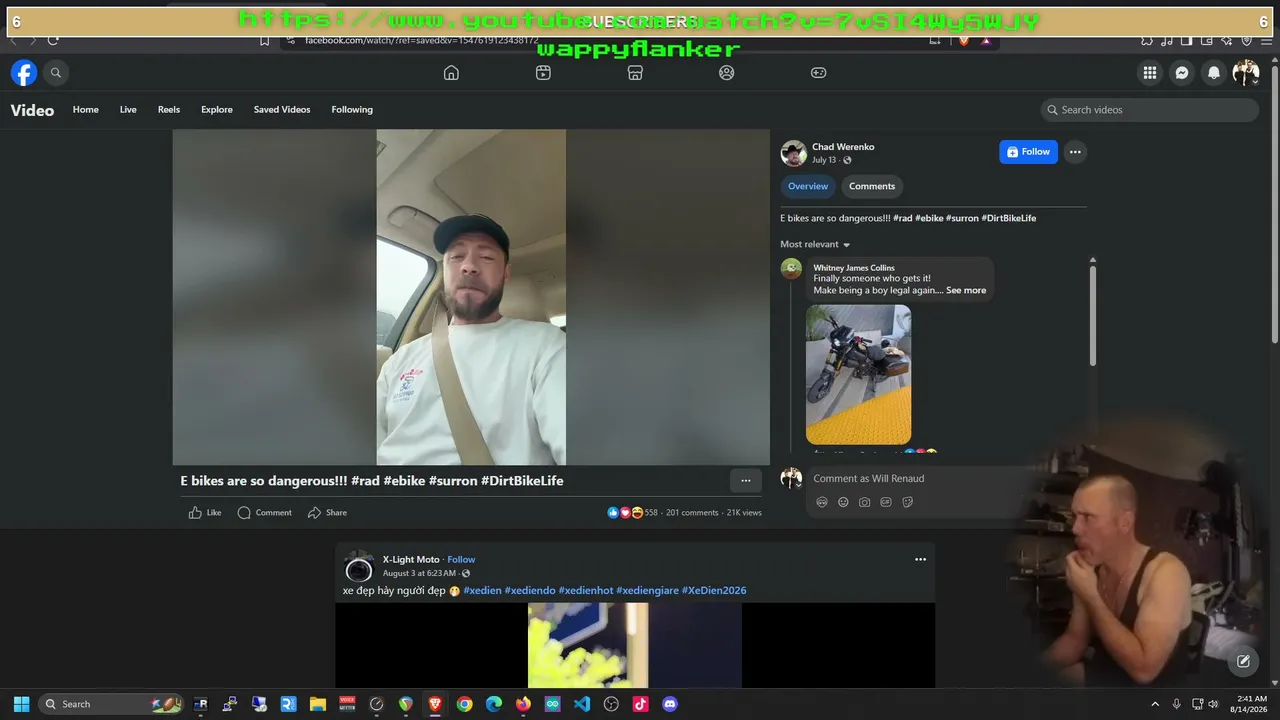Open the Messenger icon
This screenshot has width=1280, height=720.
pos(1182,73)
